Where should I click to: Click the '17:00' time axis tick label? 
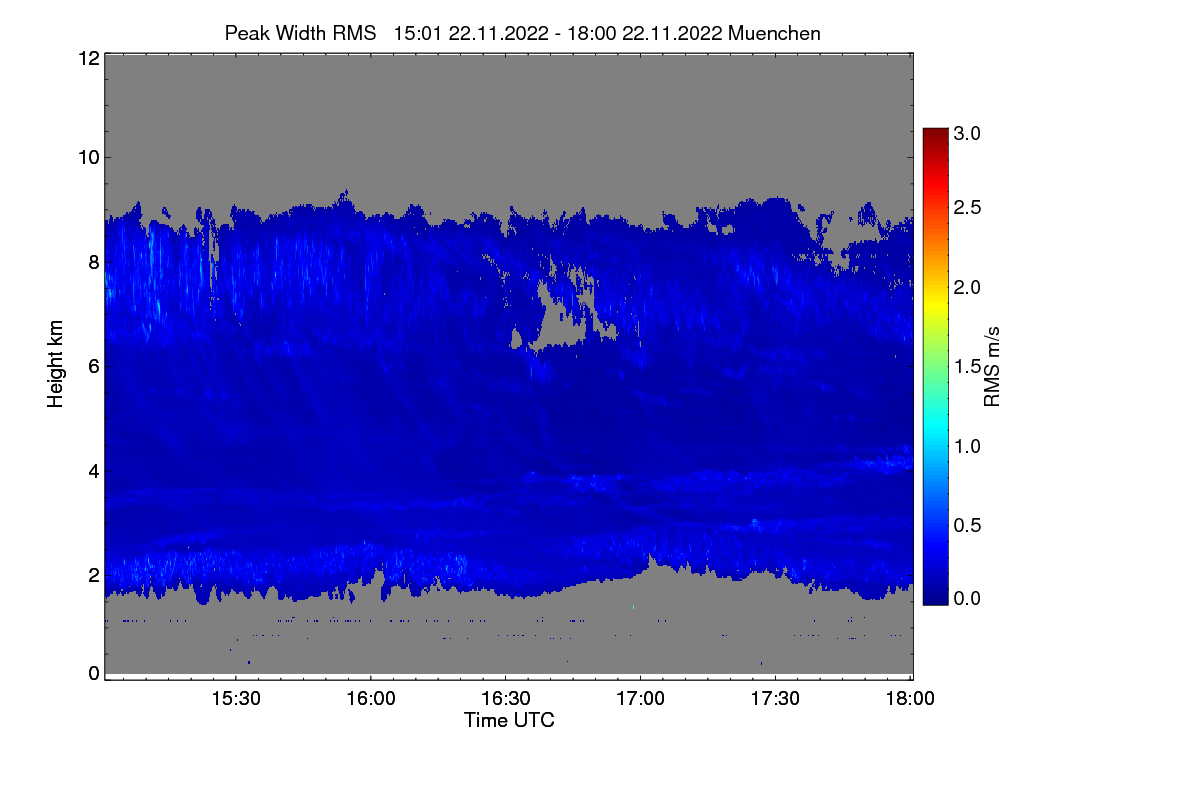pos(641,699)
